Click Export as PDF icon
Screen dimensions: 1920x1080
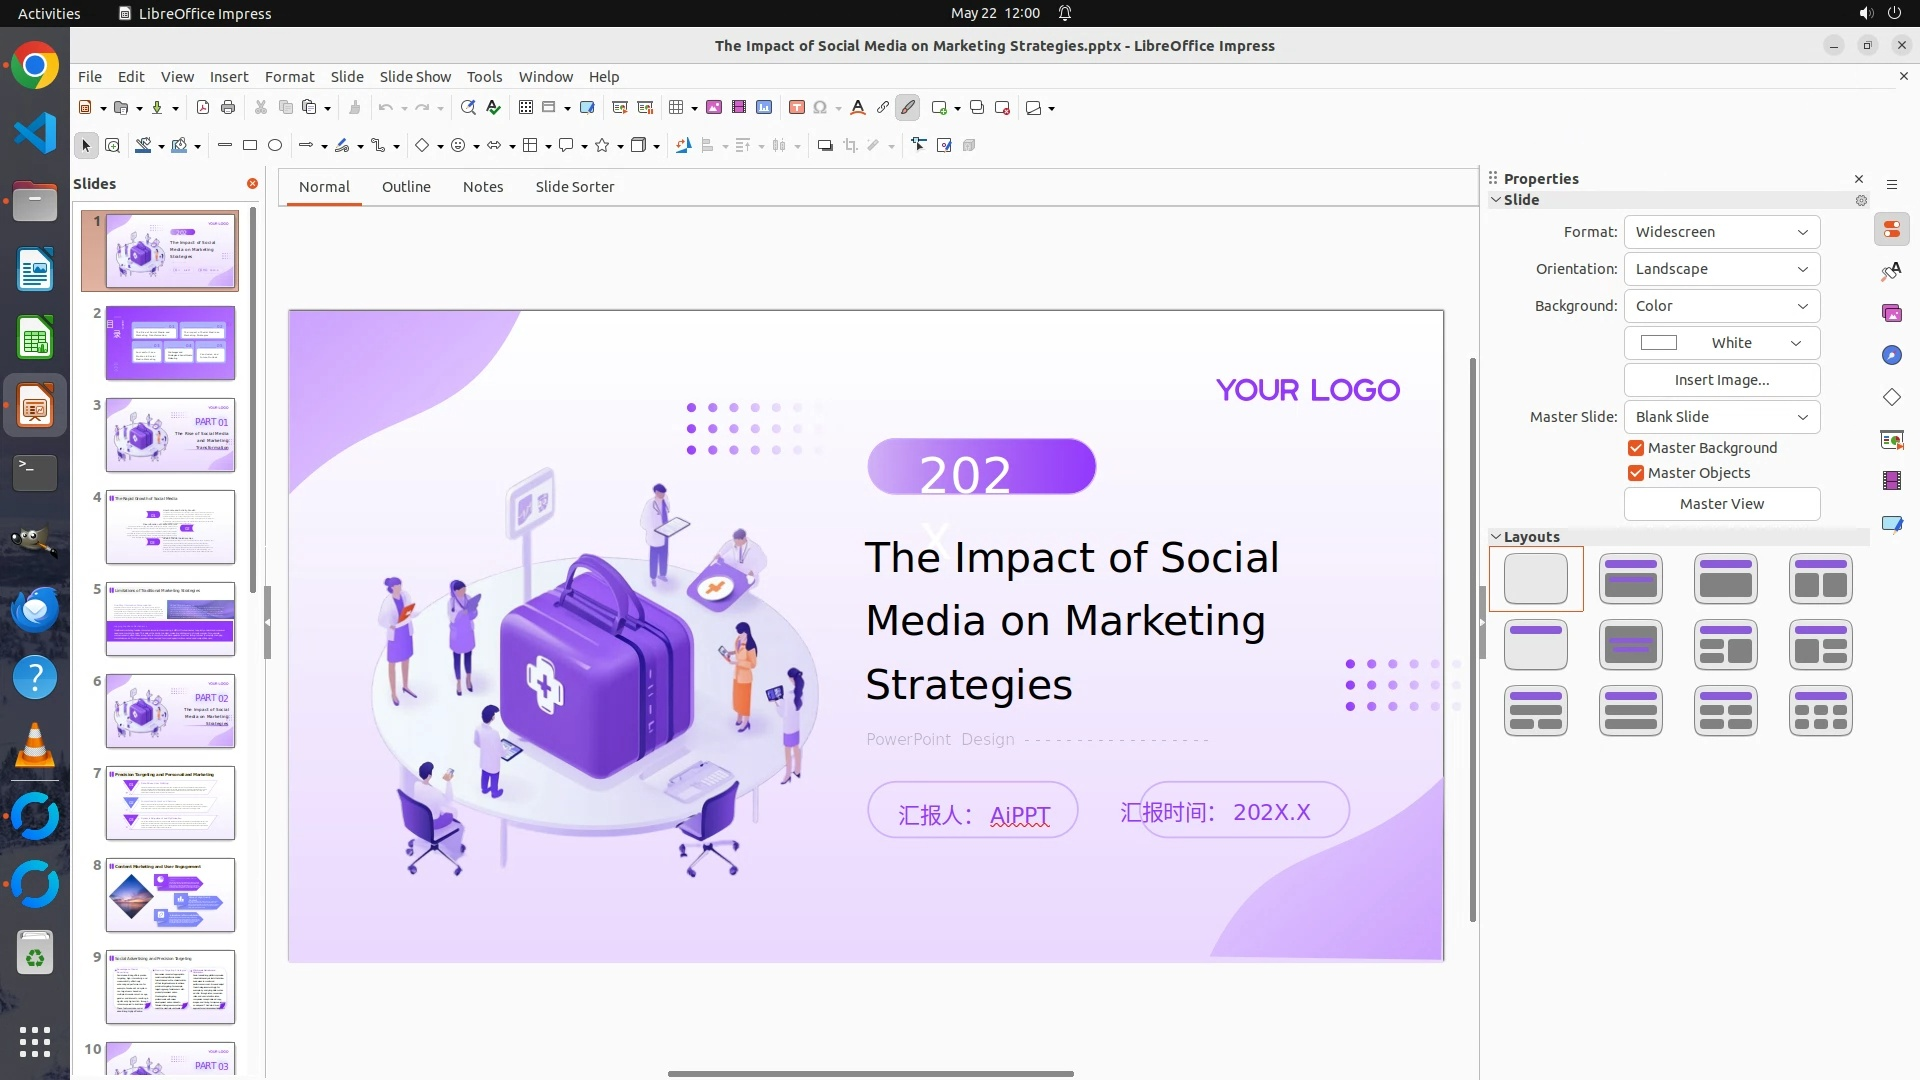tap(203, 108)
